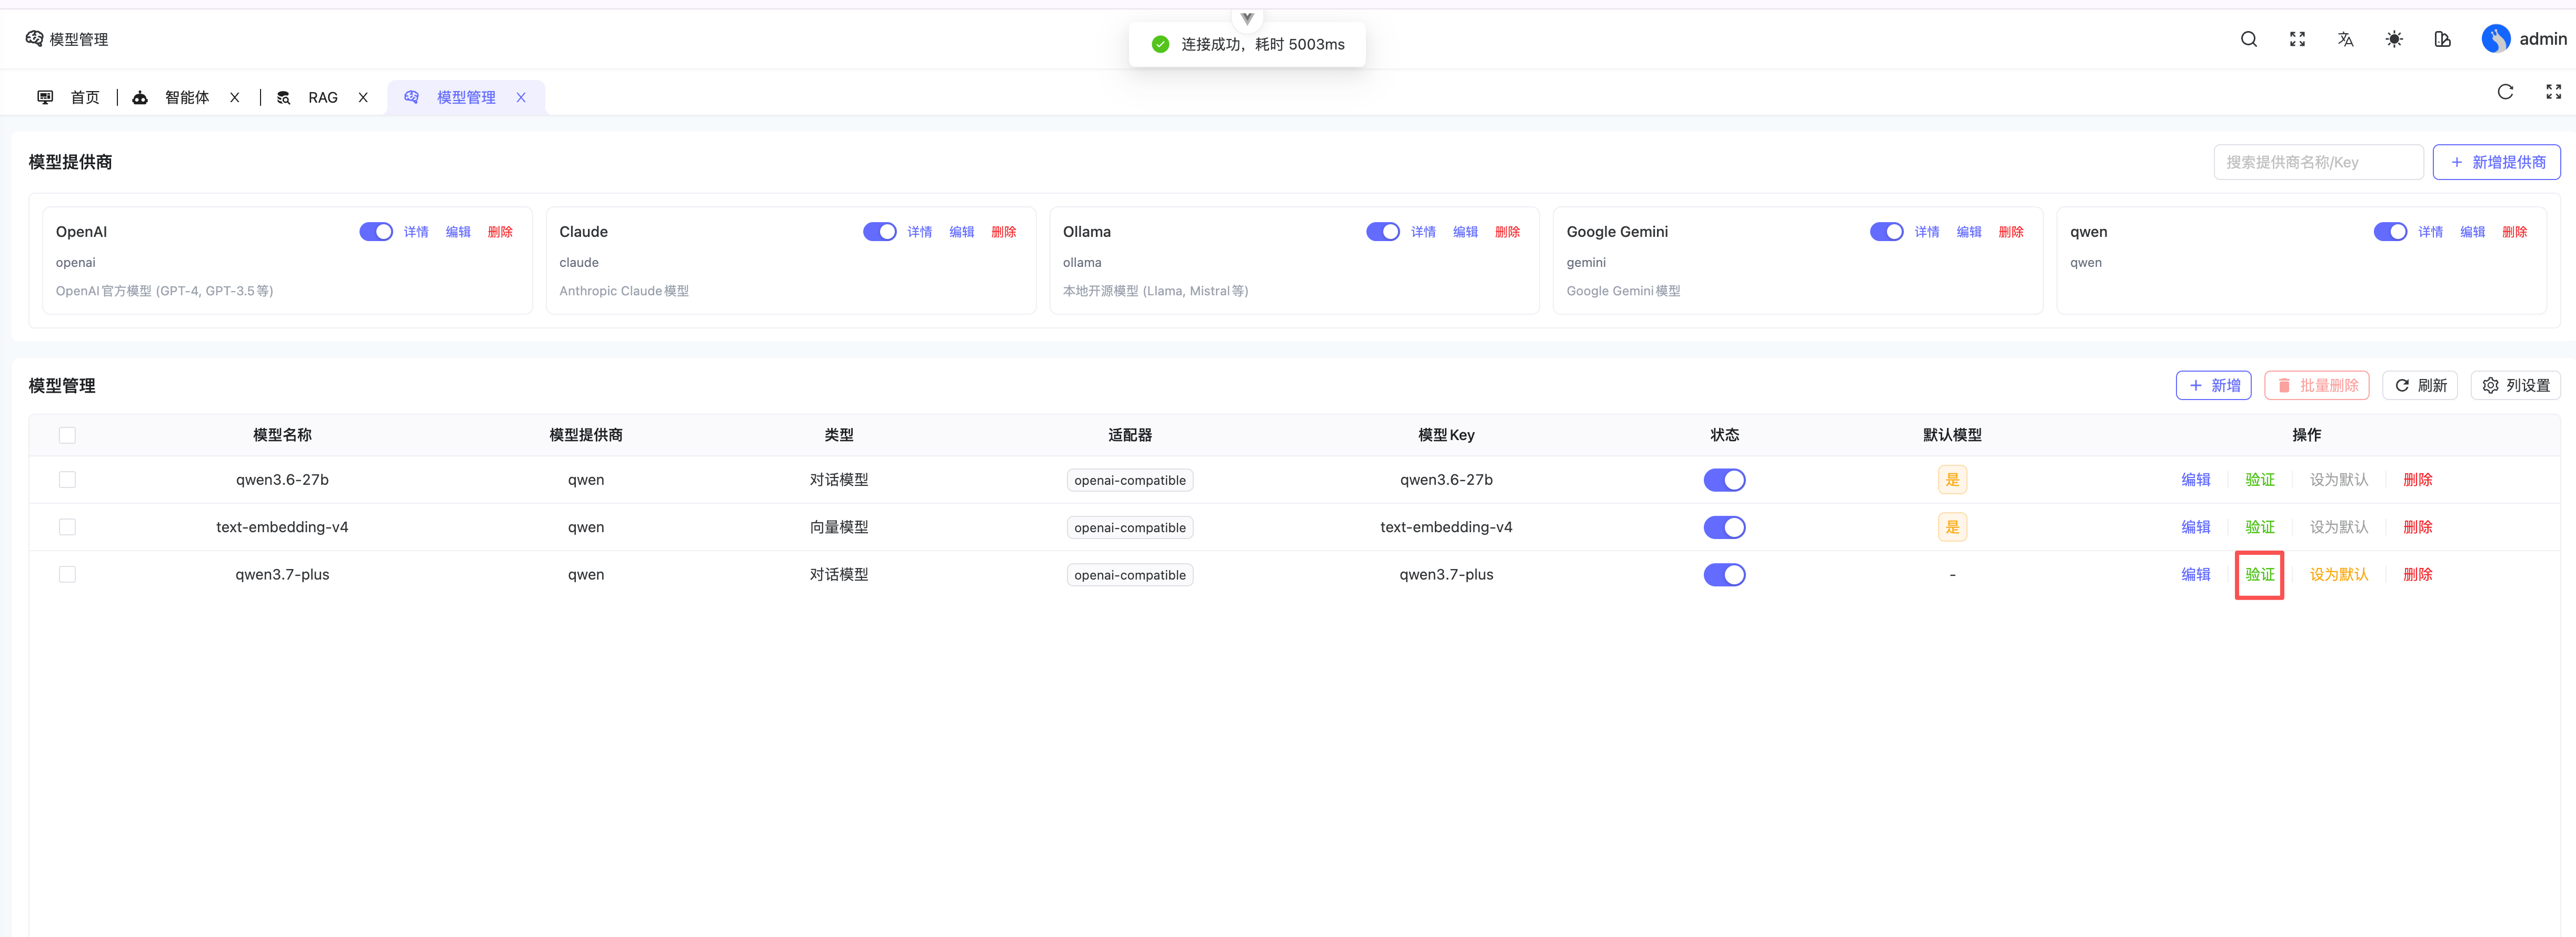The width and height of the screenshot is (2576, 937).
Task: Click 编辑 for Google Gemini provider
Action: click(1969, 232)
